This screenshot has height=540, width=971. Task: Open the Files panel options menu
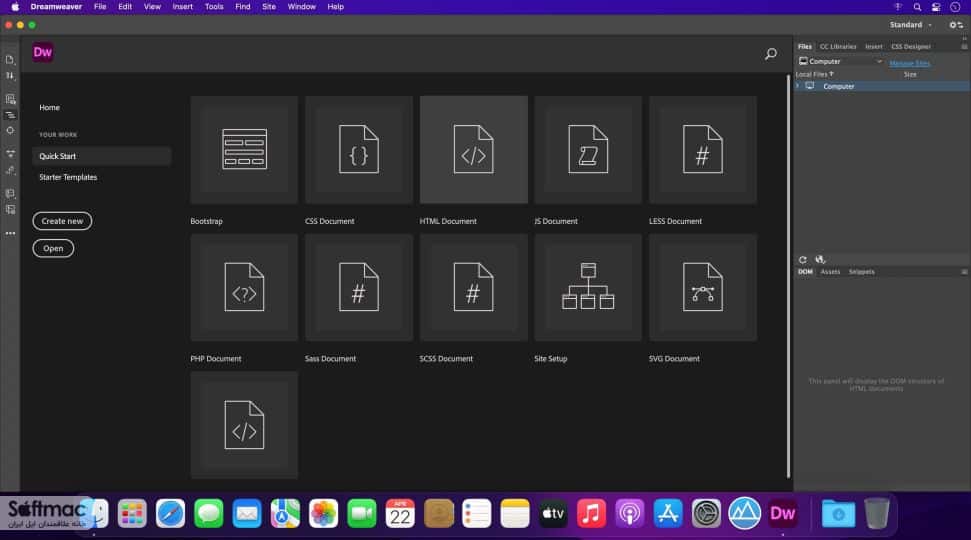point(964,46)
